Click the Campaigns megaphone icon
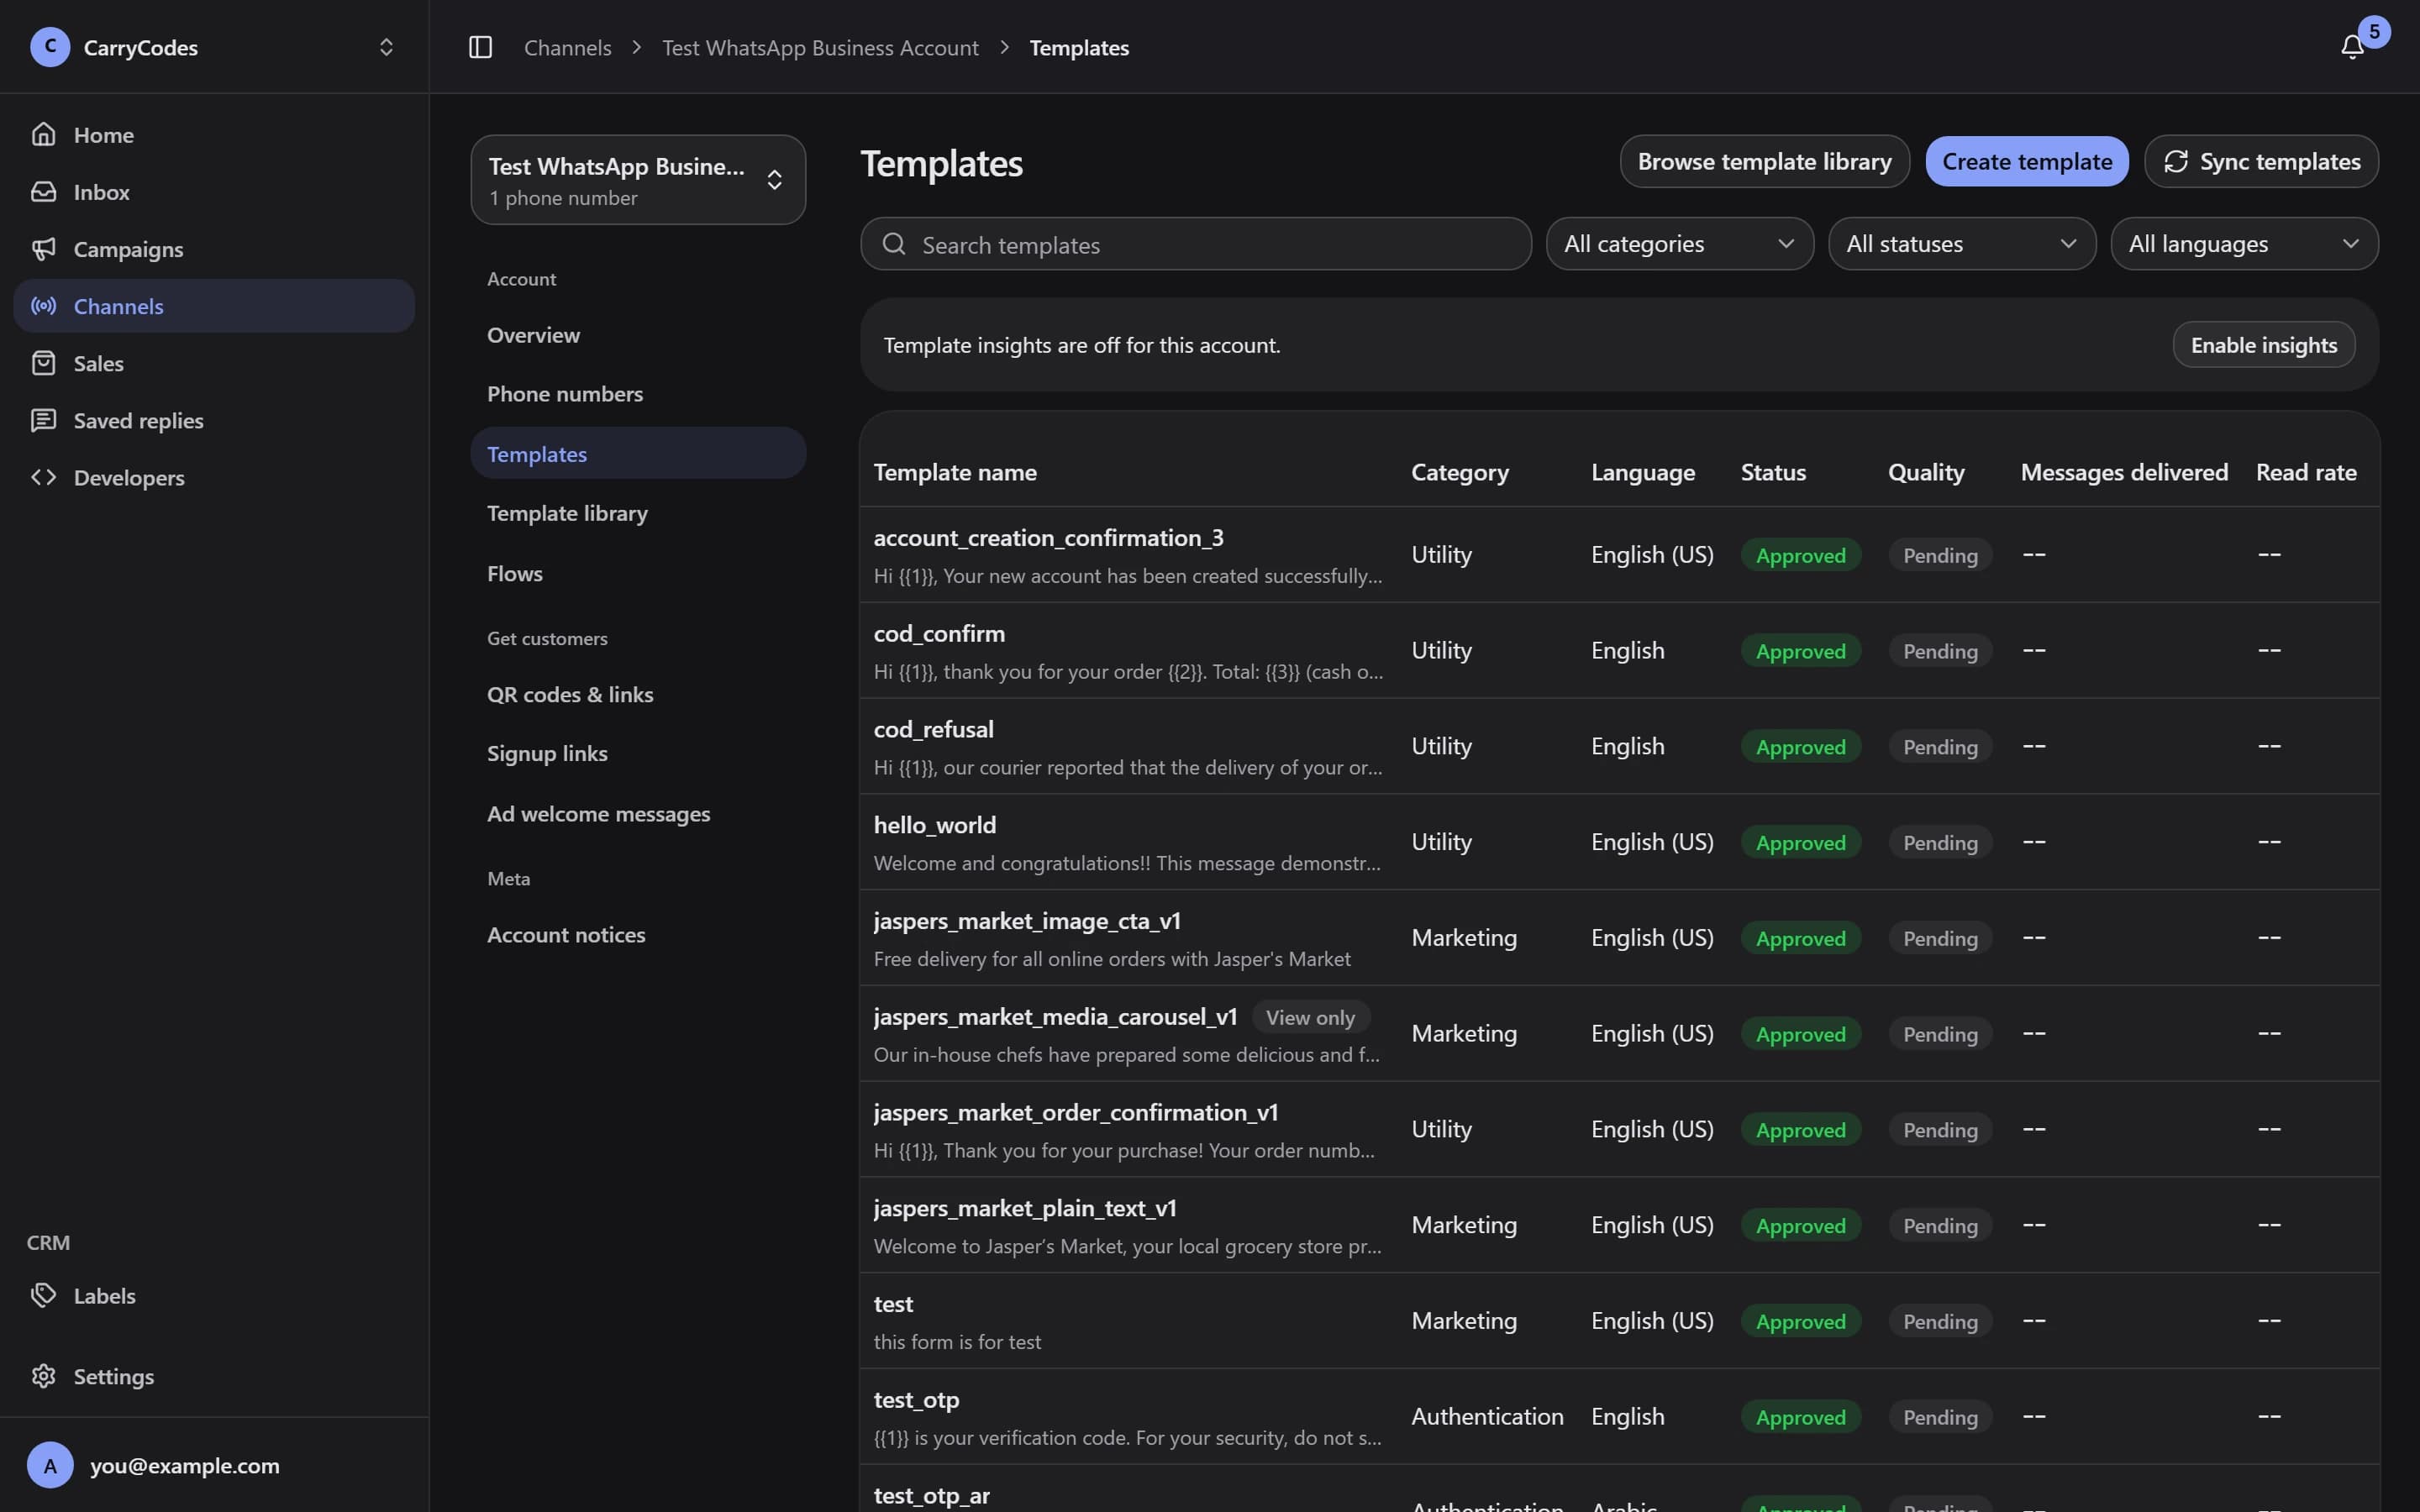The height and width of the screenshot is (1512, 2420). (x=43, y=248)
